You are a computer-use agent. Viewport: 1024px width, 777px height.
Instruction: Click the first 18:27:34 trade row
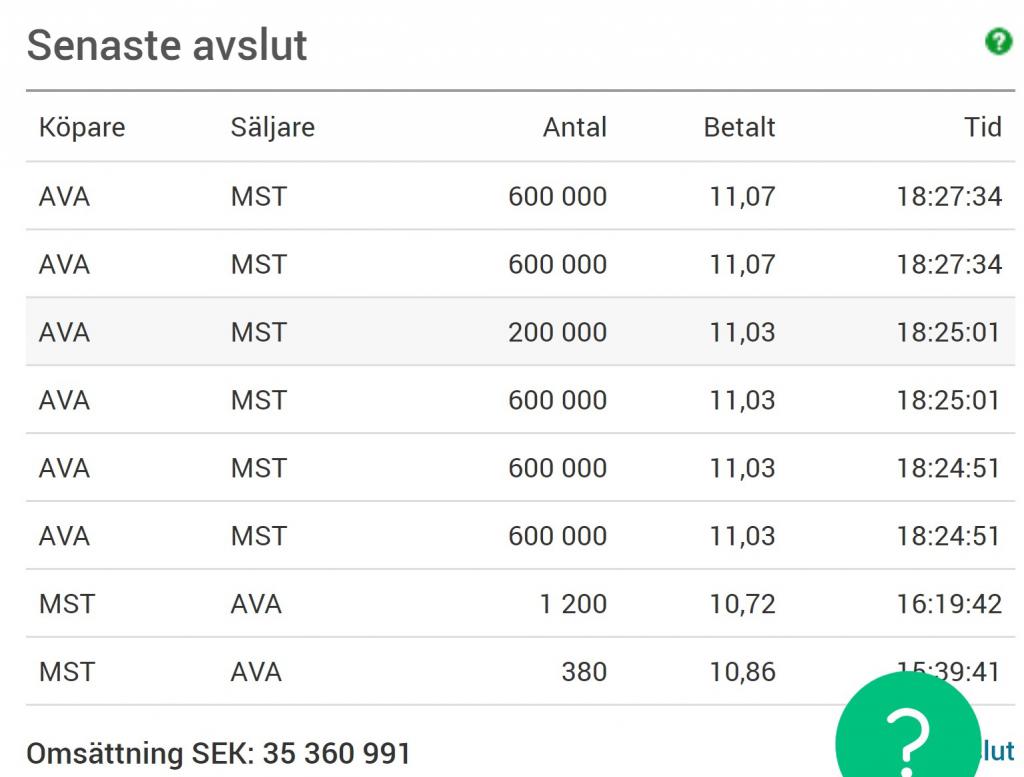(x=520, y=196)
